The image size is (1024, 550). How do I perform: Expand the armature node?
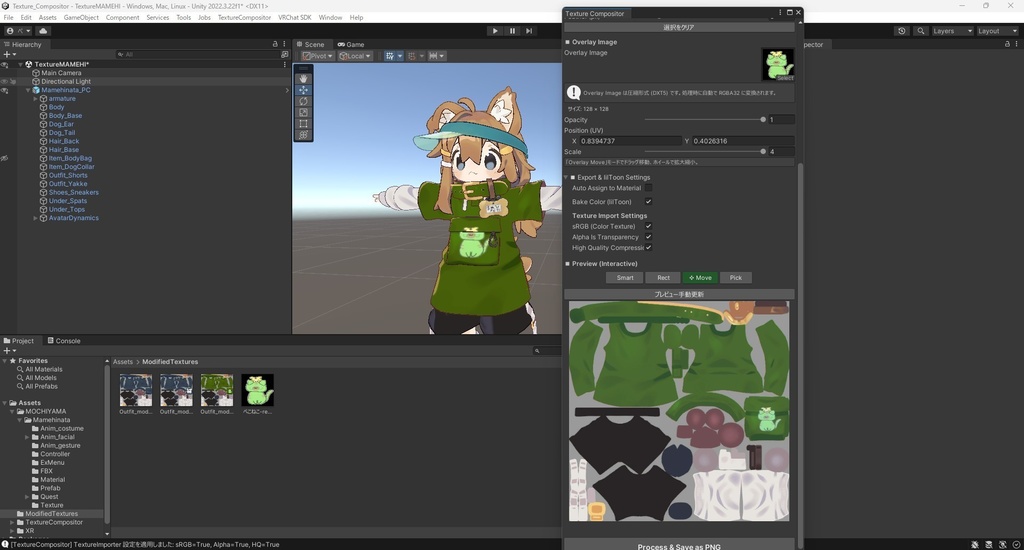[35, 99]
